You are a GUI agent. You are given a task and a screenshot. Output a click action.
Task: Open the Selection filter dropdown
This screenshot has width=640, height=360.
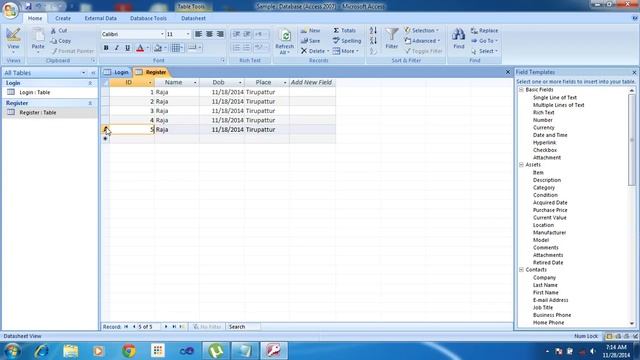(422, 31)
